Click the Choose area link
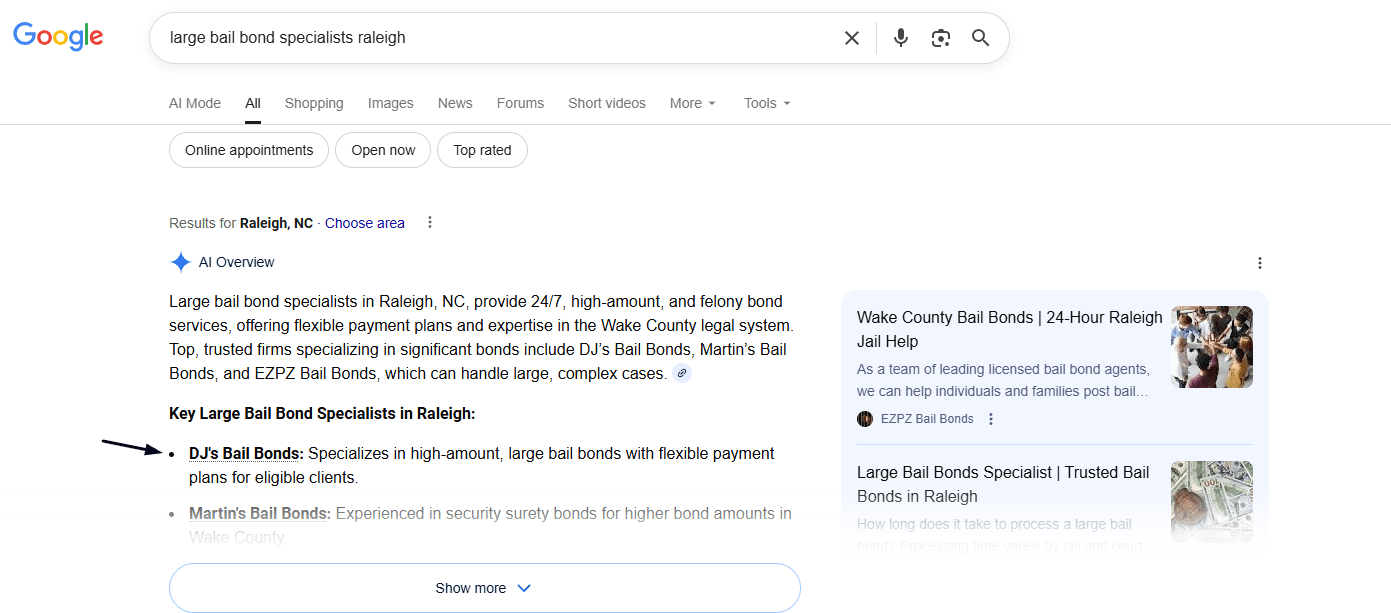The height and width of the screenshot is (613, 1391). (x=365, y=223)
